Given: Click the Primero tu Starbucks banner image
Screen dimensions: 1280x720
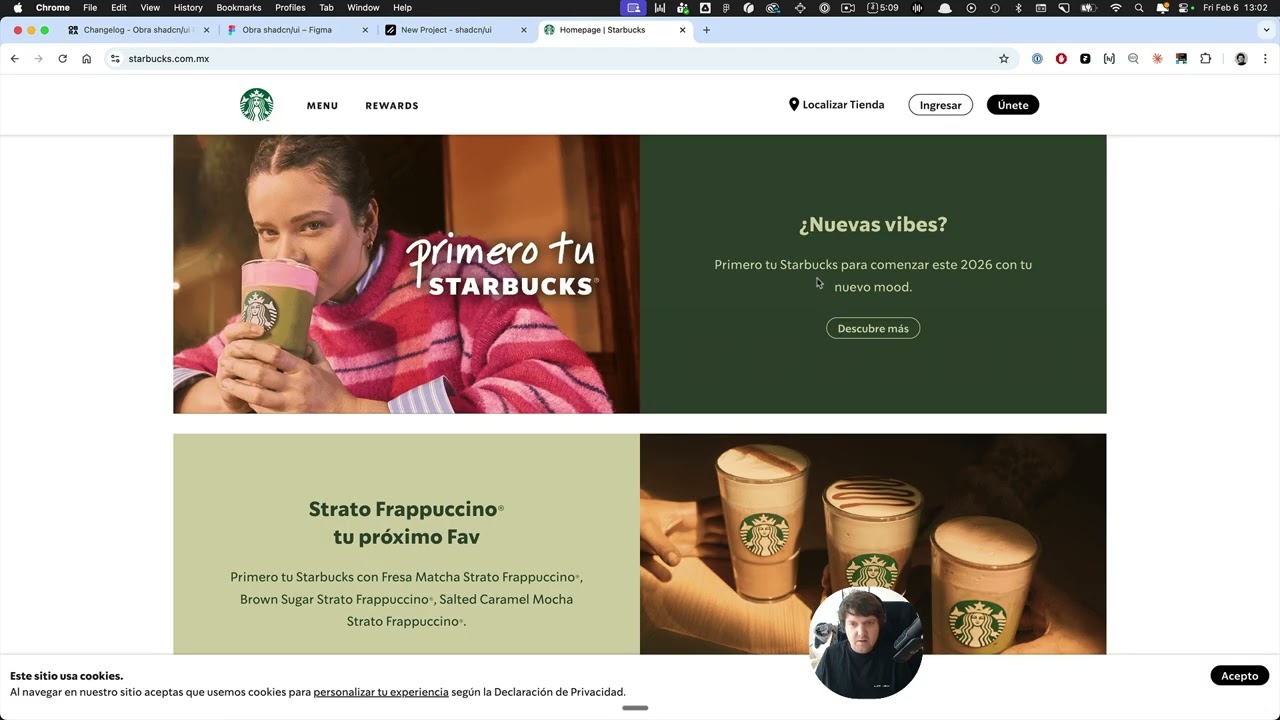Looking at the screenshot, I should (x=406, y=274).
